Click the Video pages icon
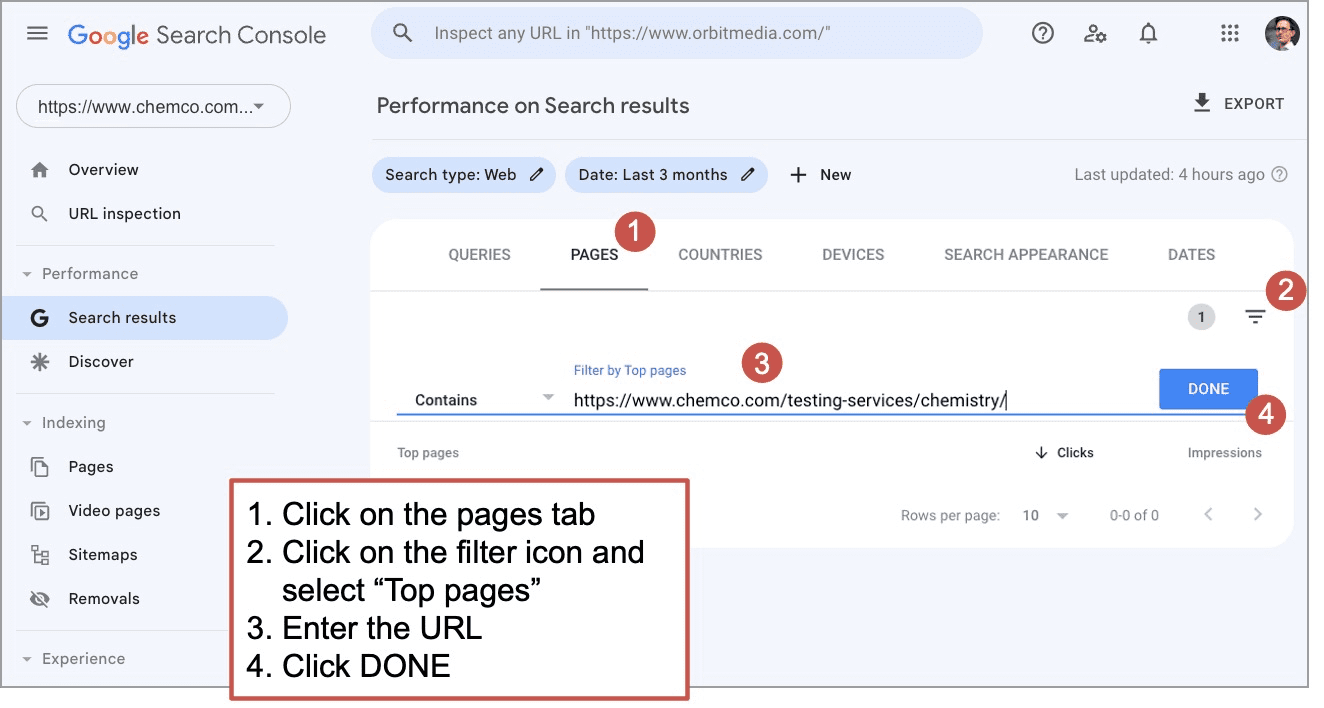 pyautogui.click(x=40, y=511)
